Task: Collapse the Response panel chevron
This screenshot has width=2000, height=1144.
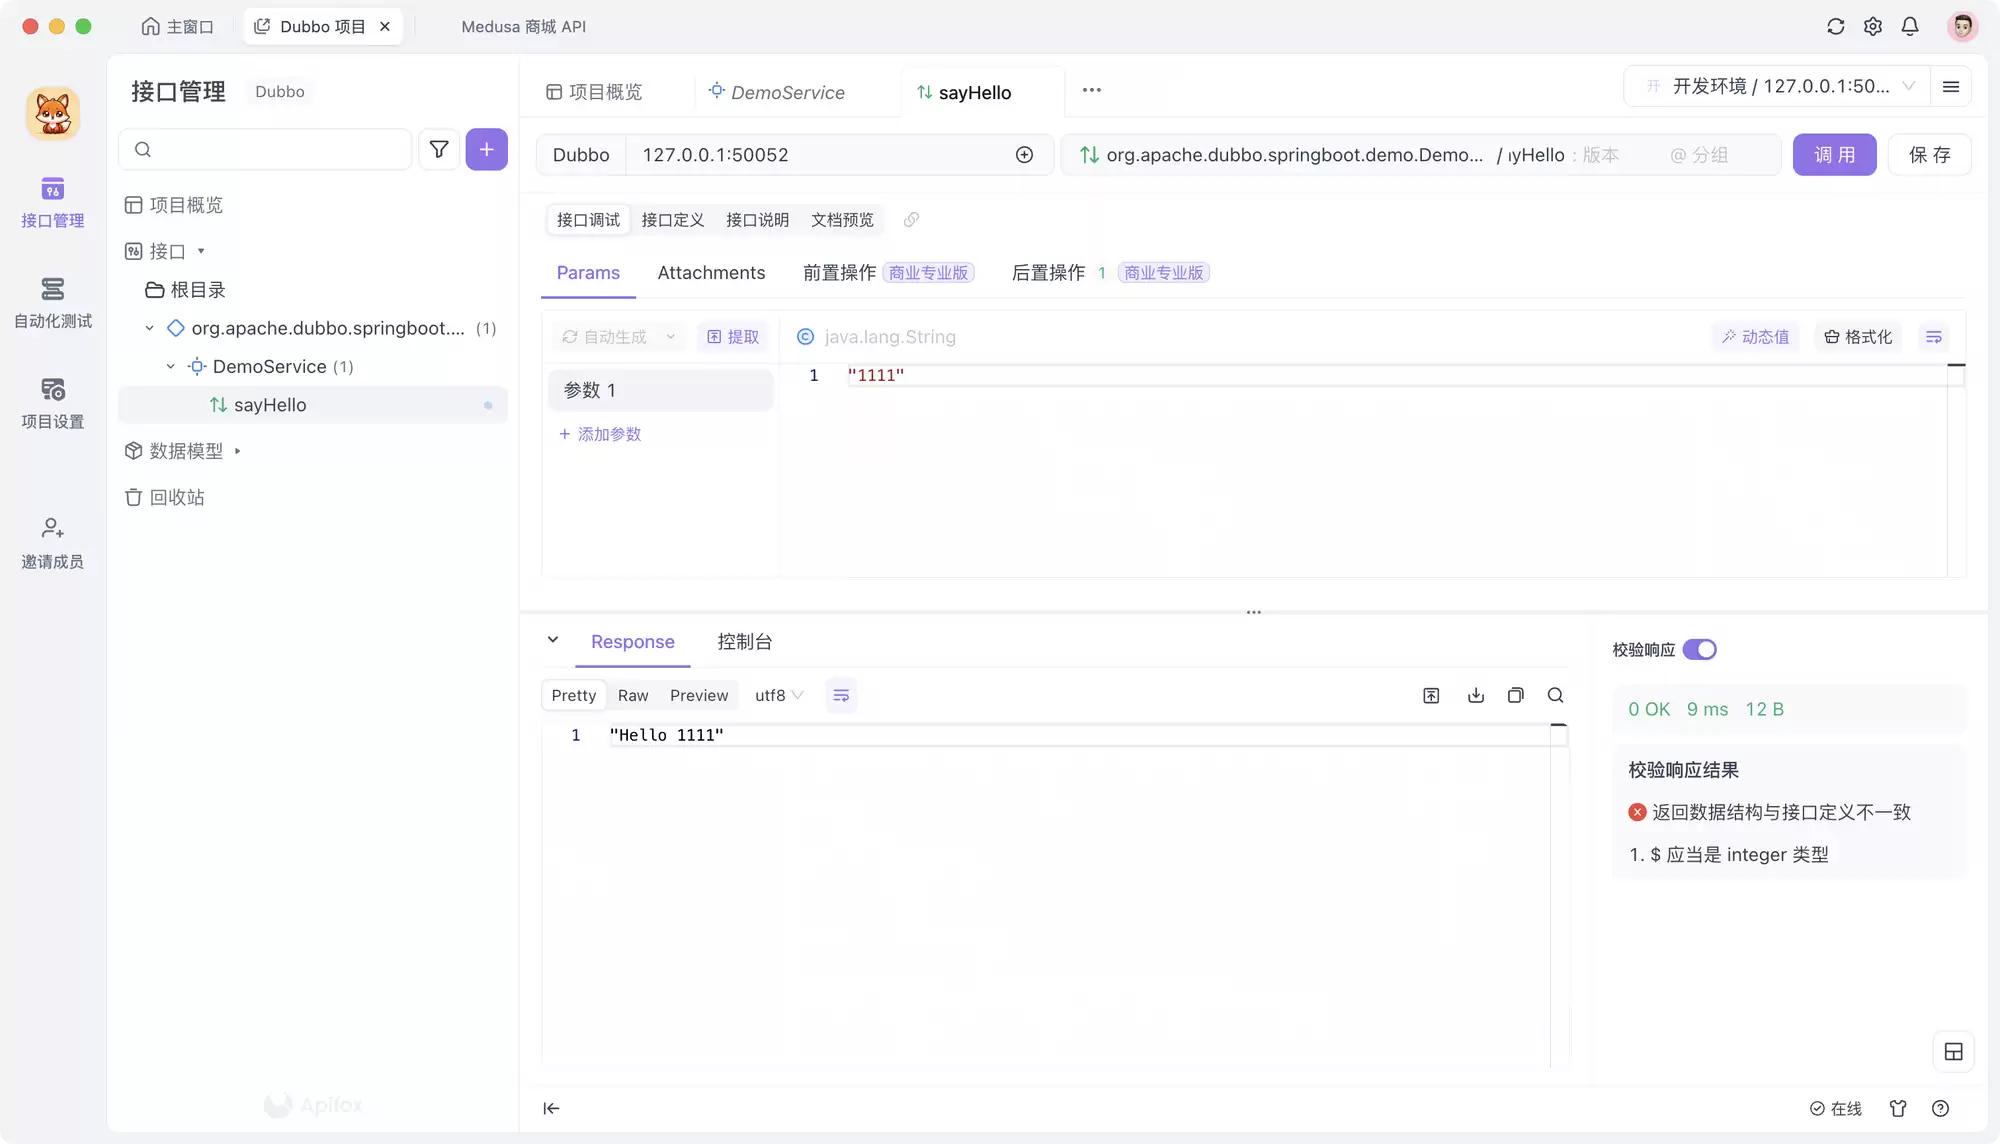Action: [553, 640]
